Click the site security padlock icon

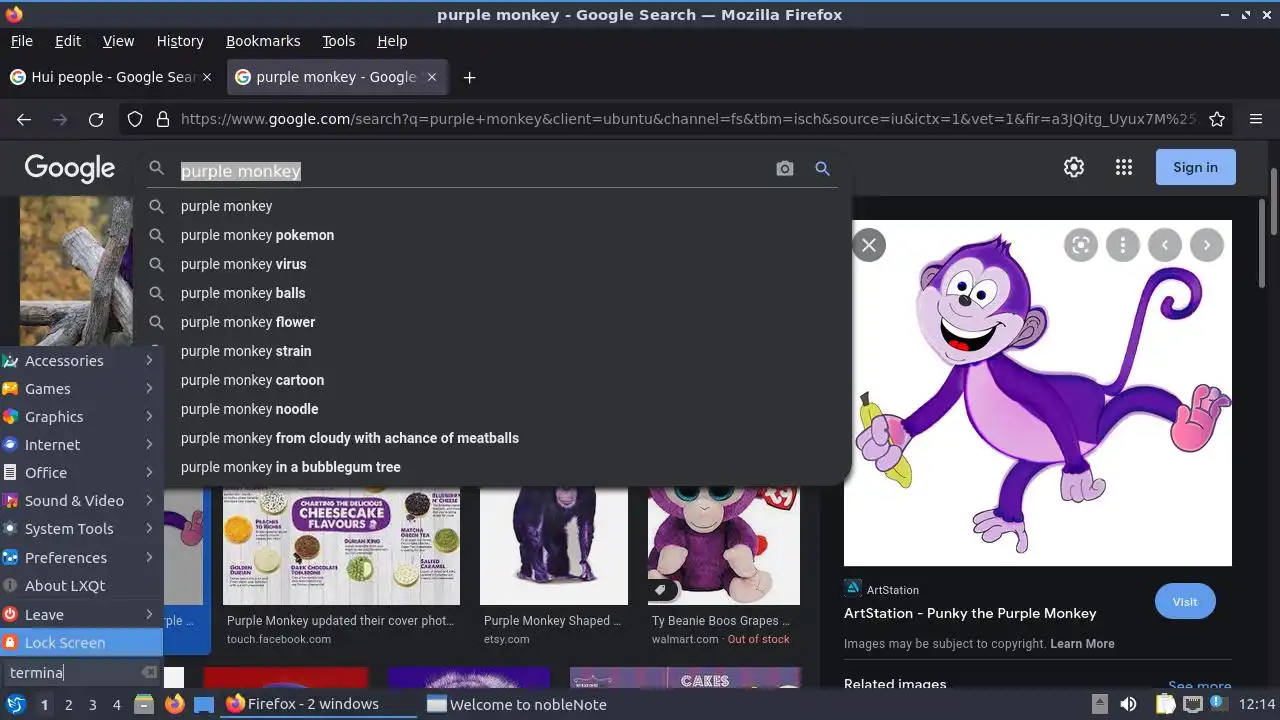pyautogui.click(x=163, y=119)
